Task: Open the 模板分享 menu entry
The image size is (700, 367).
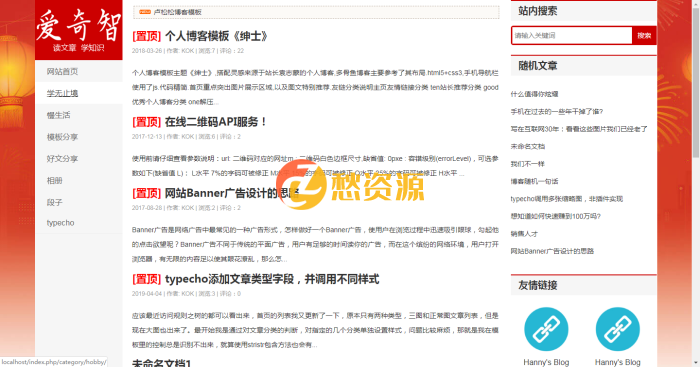Action: click(x=62, y=137)
